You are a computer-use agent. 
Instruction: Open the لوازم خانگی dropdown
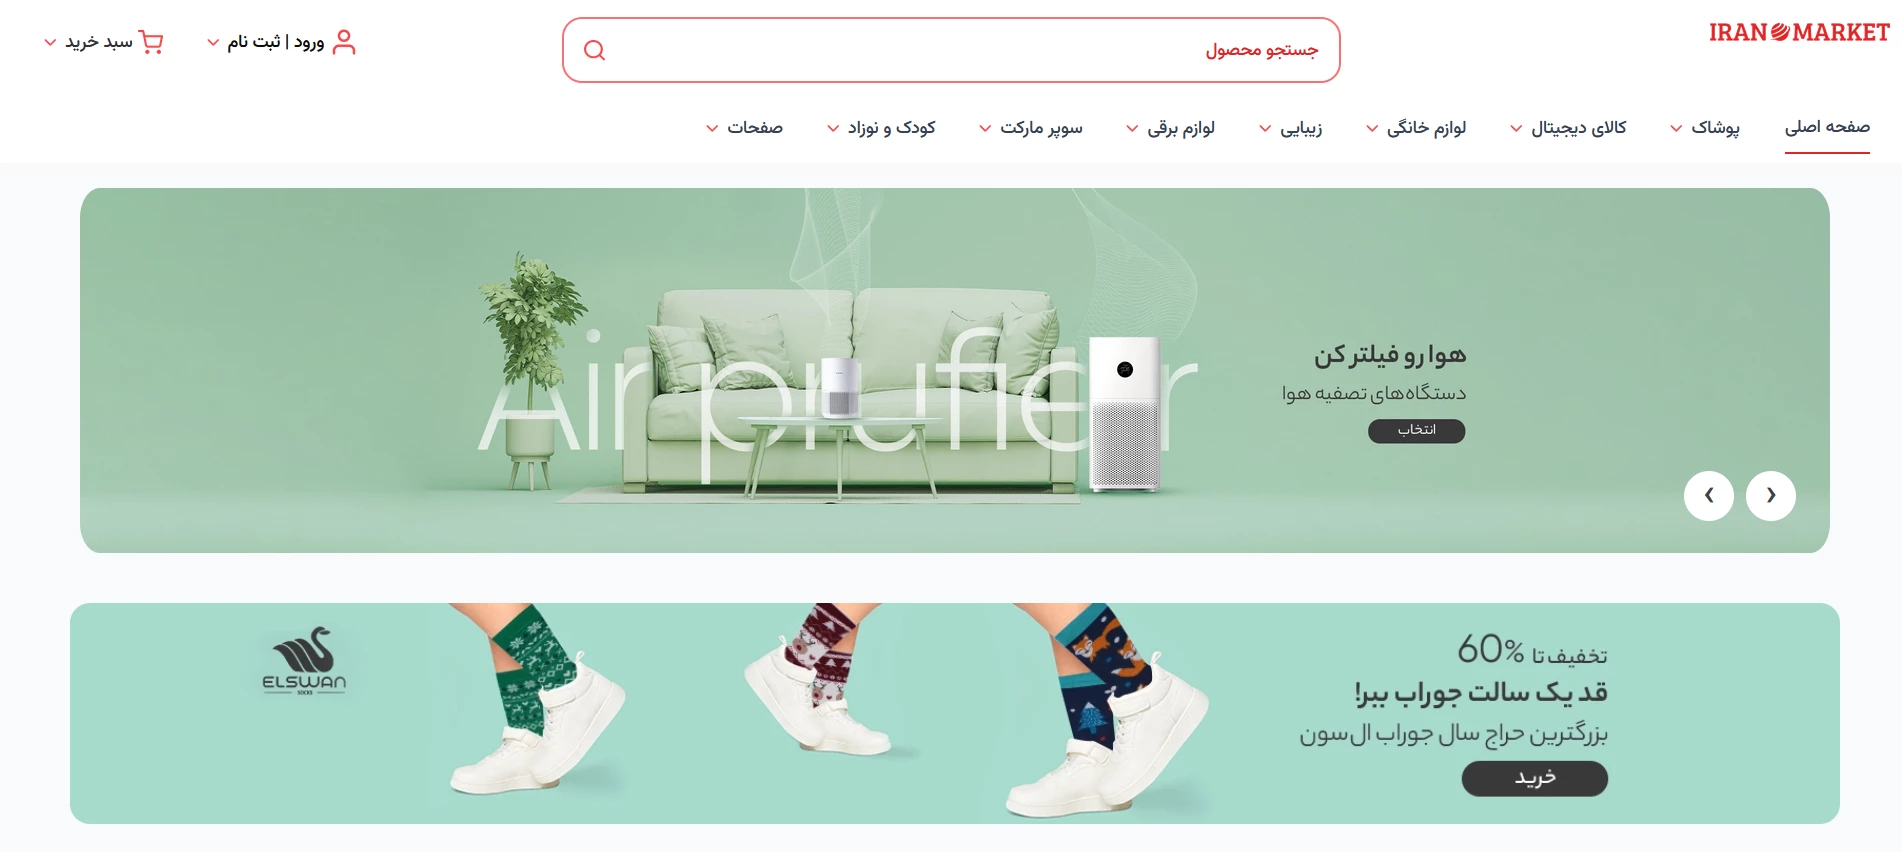coord(1416,128)
